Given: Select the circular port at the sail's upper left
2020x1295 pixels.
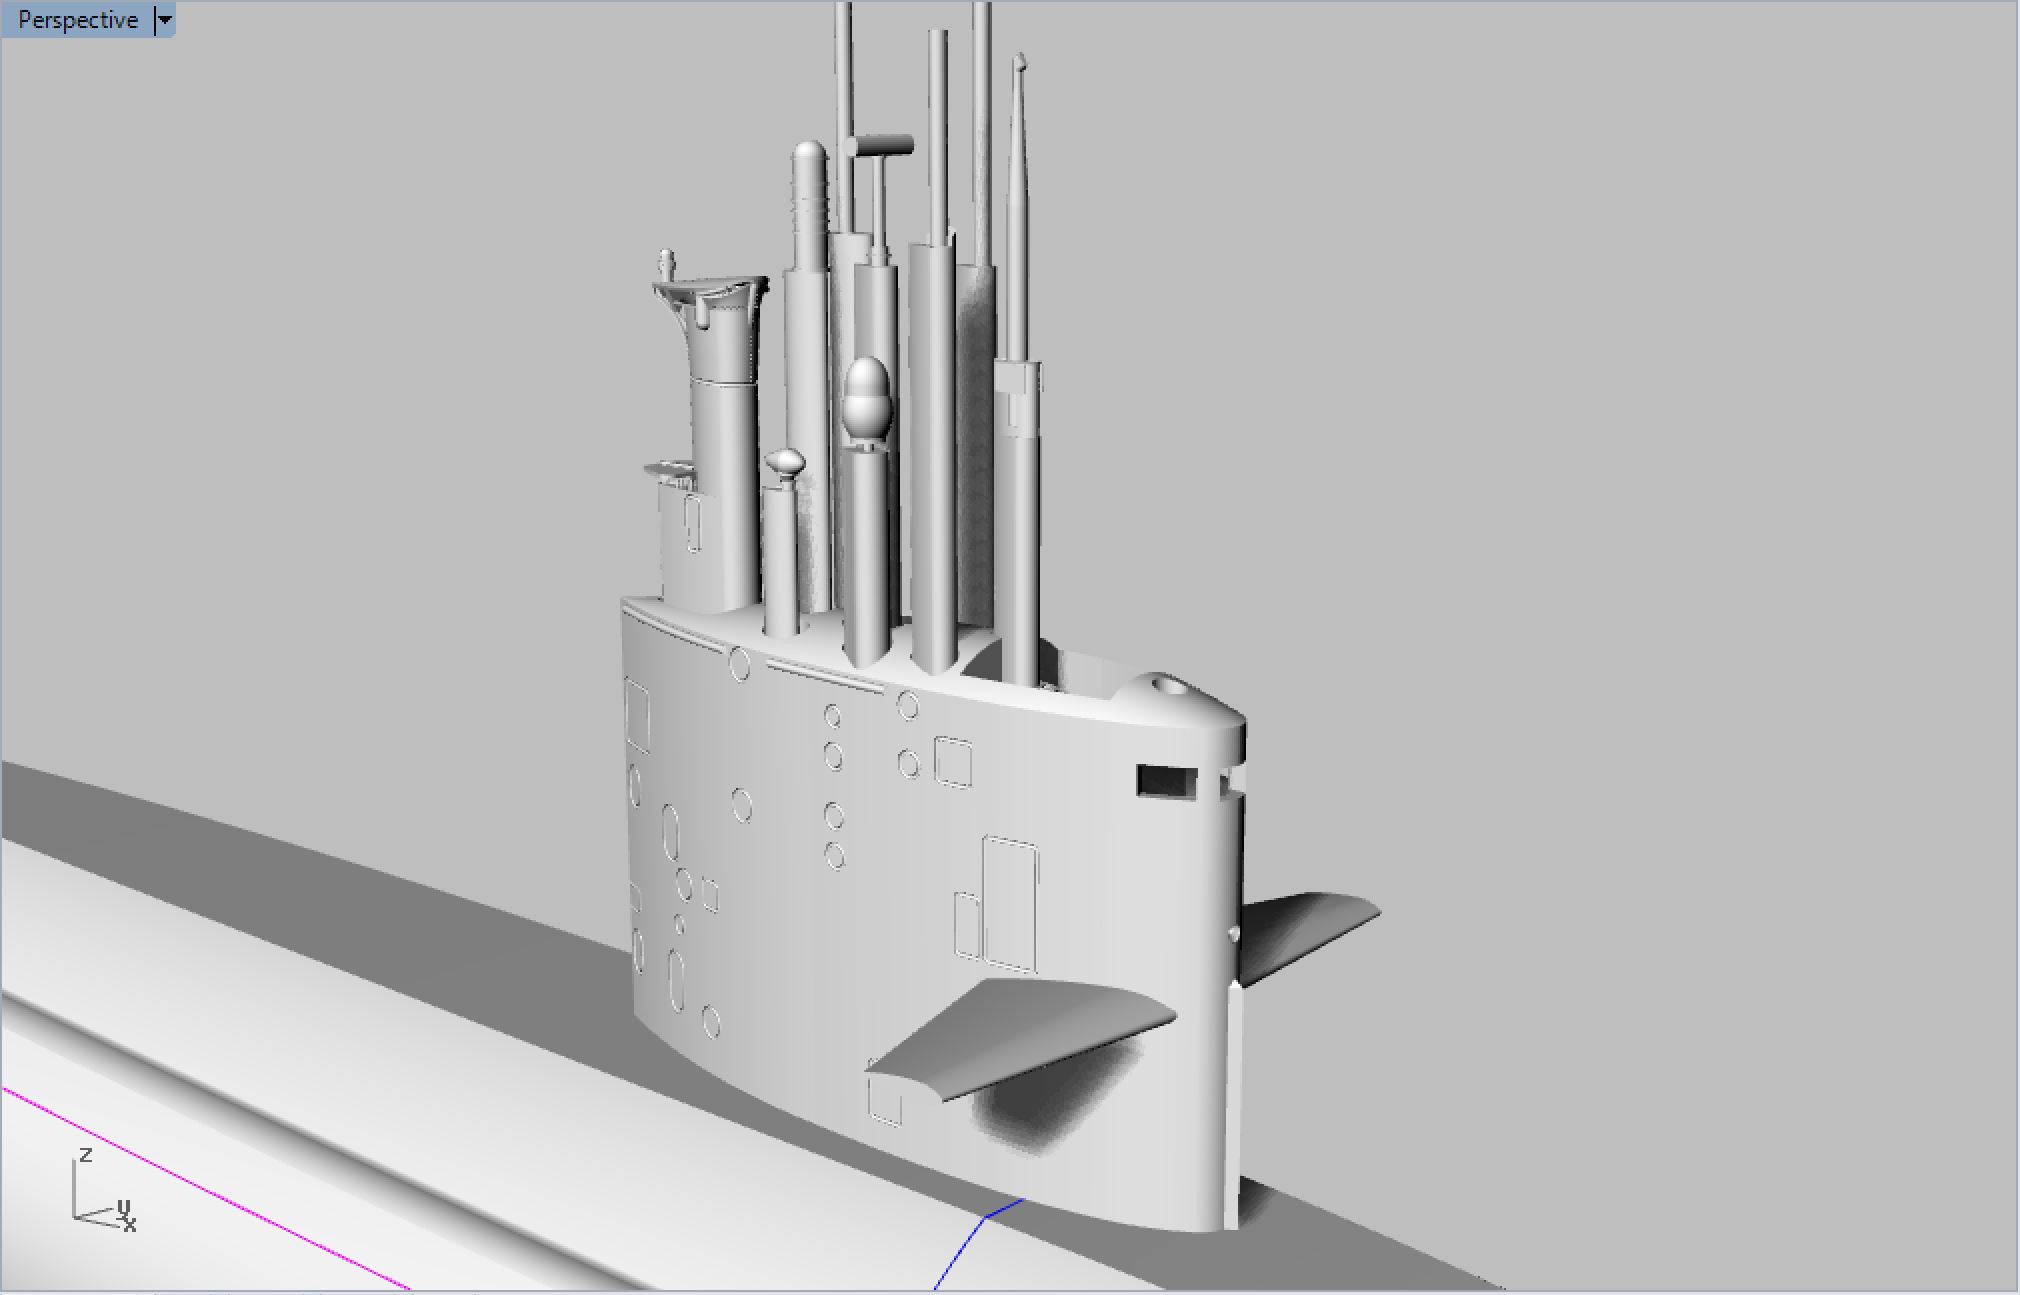Looking at the screenshot, I should (739, 663).
